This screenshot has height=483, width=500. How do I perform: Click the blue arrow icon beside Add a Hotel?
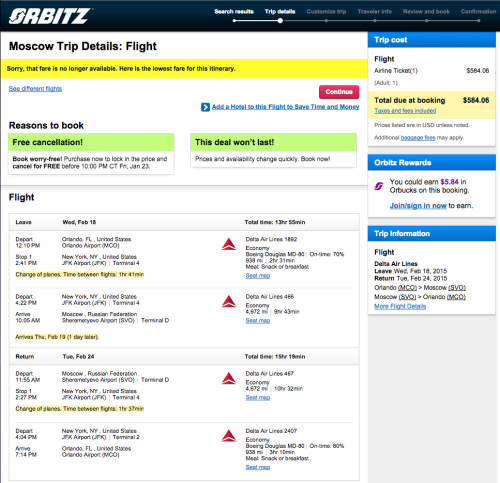pos(205,107)
